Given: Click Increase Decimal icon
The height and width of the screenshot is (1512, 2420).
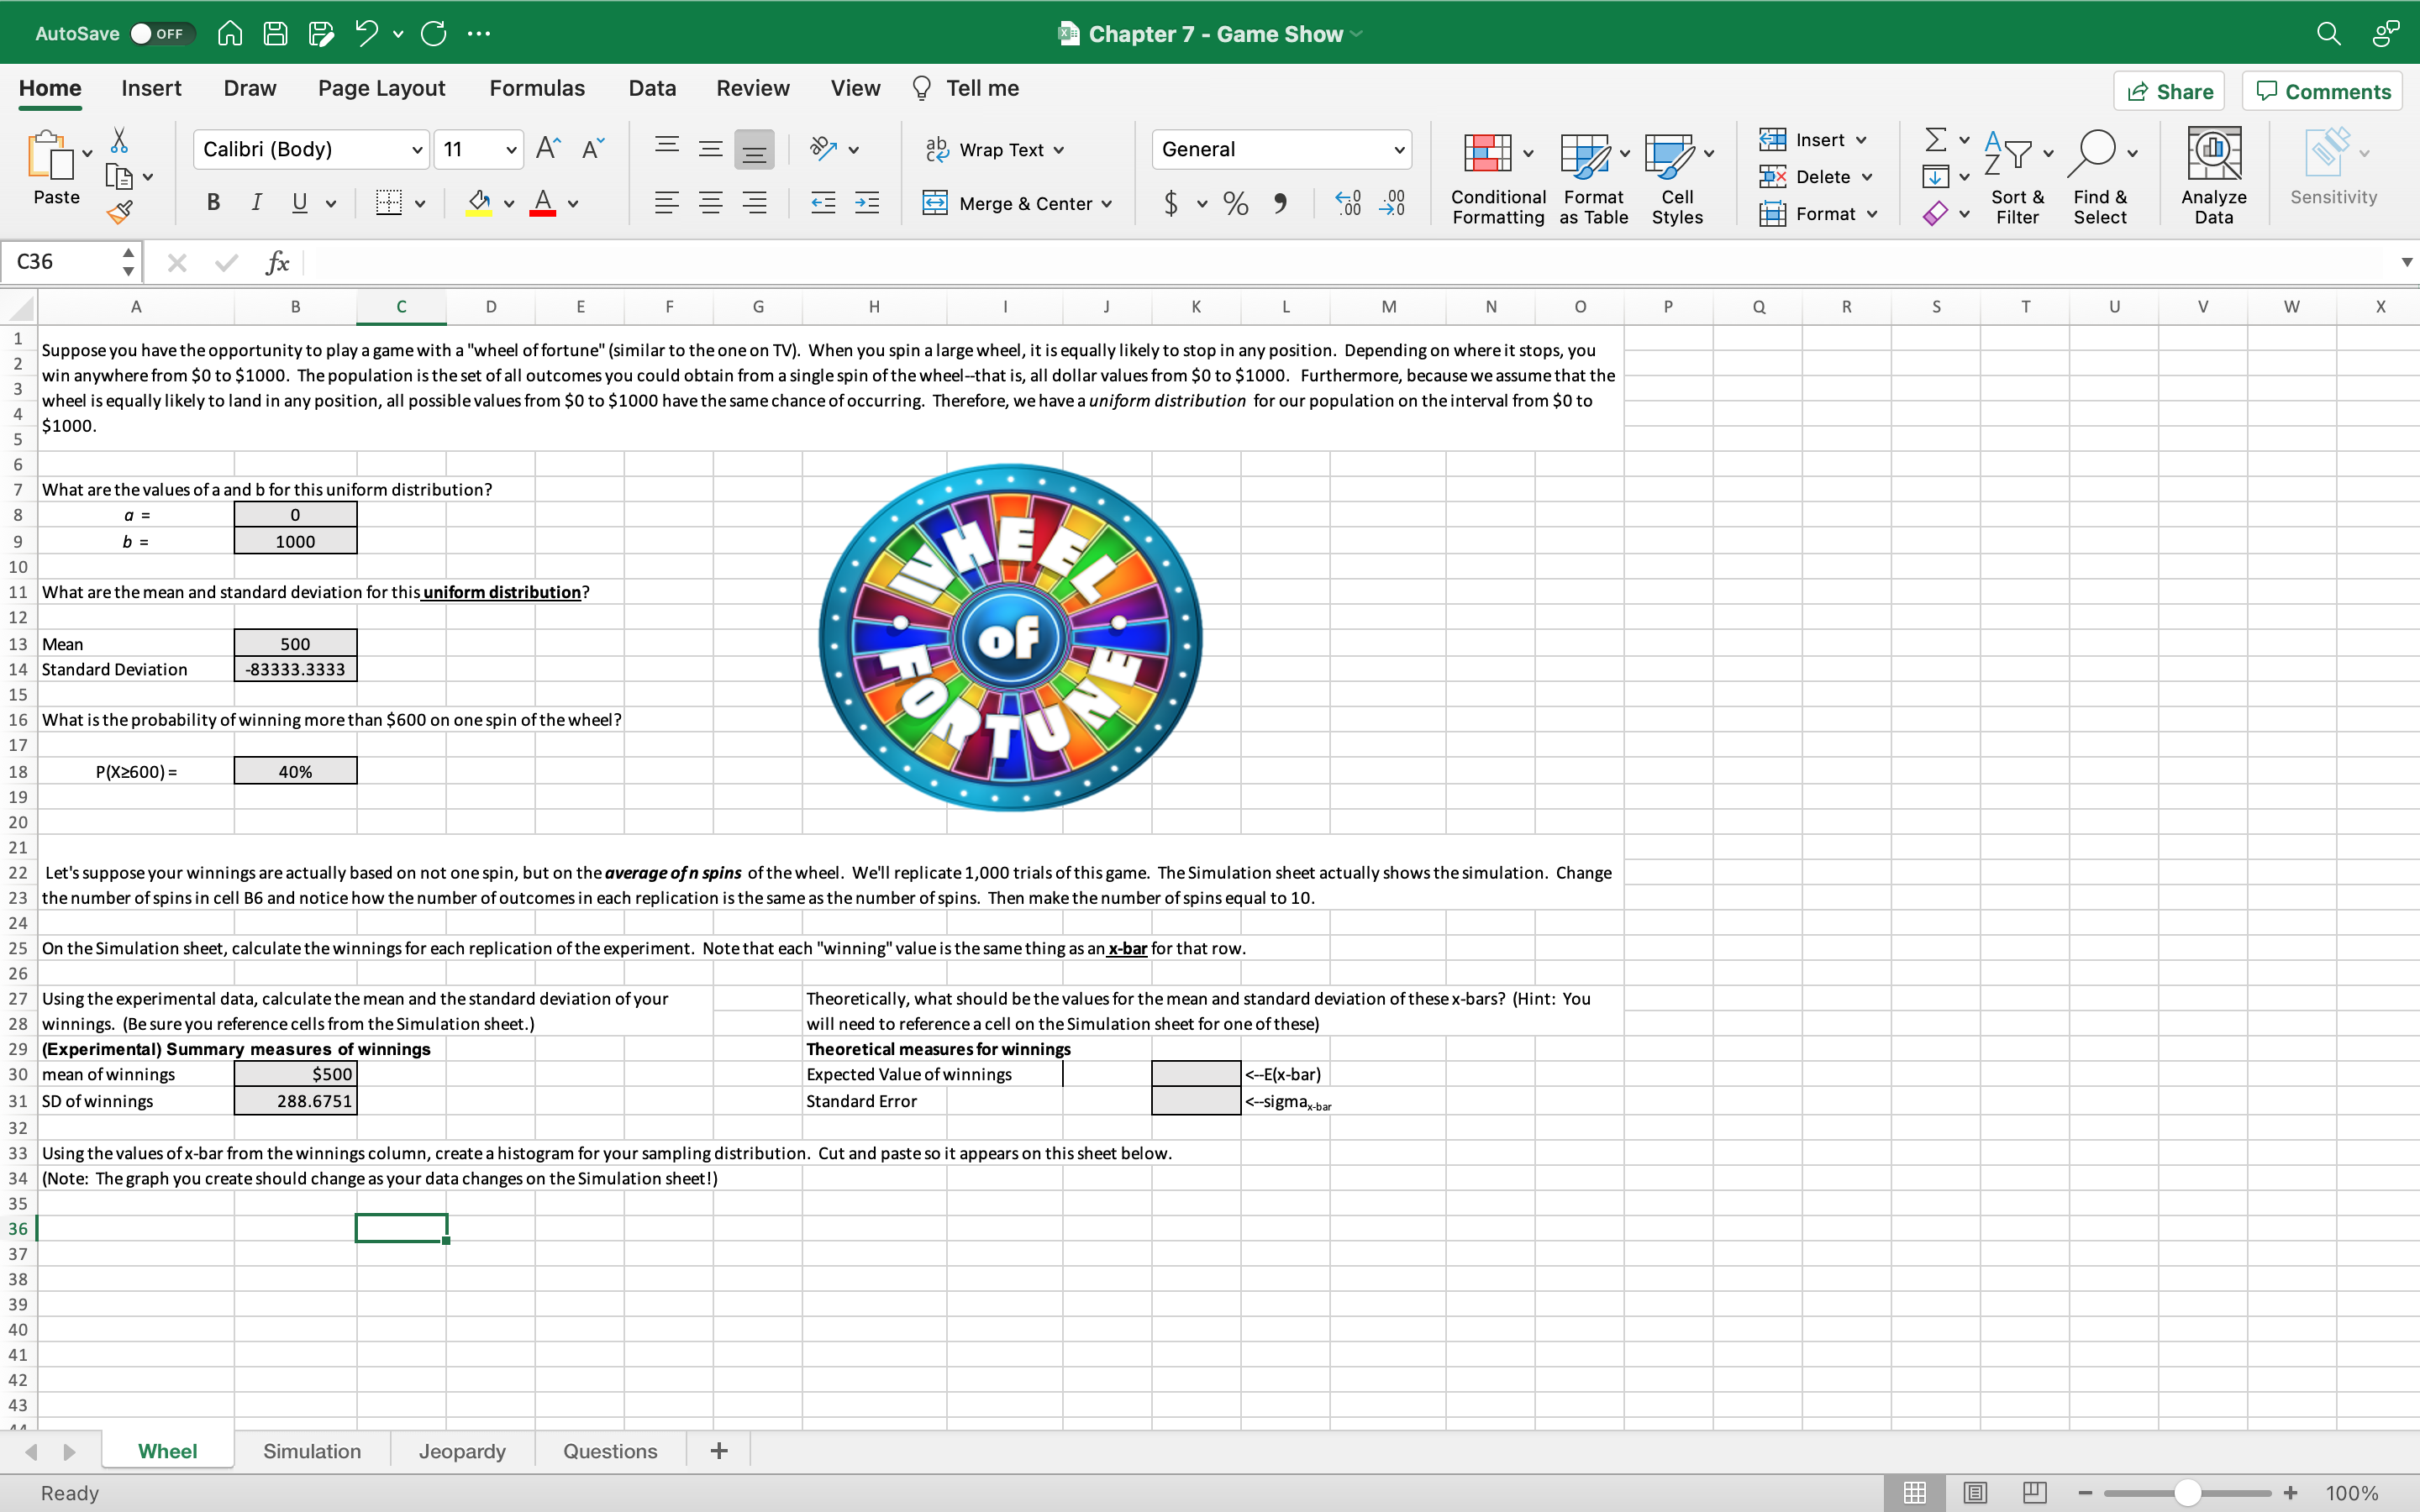Looking at the screenshot, I should click(1347, 203).
